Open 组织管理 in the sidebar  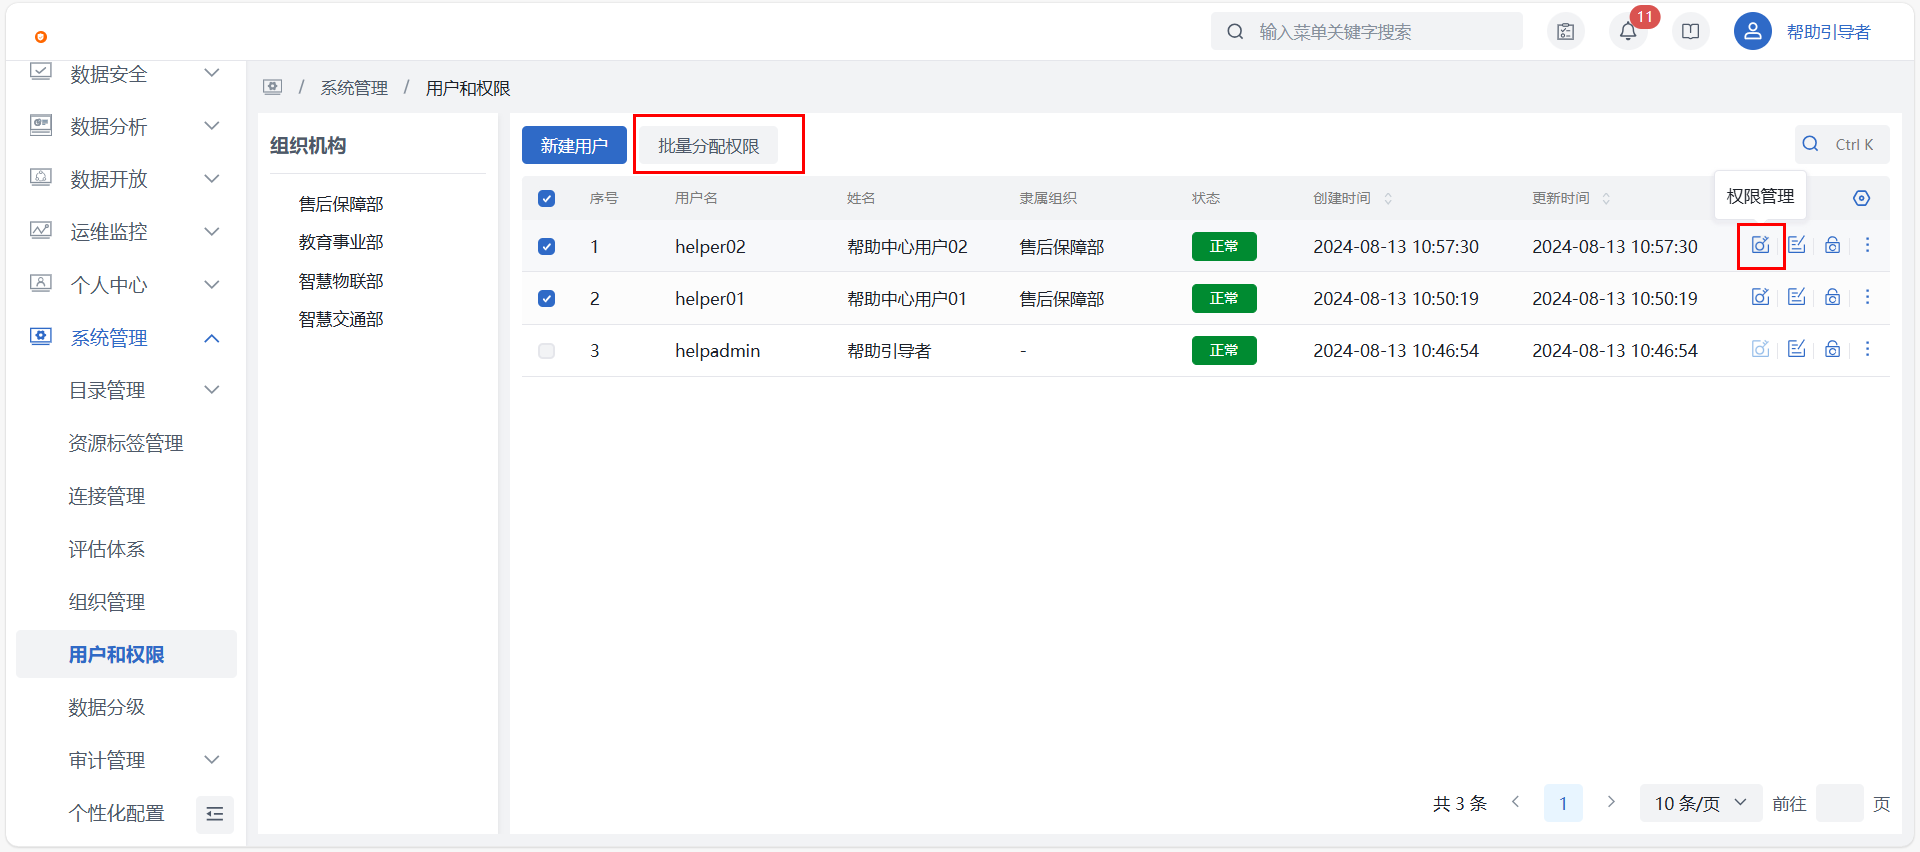pos(107,602)
